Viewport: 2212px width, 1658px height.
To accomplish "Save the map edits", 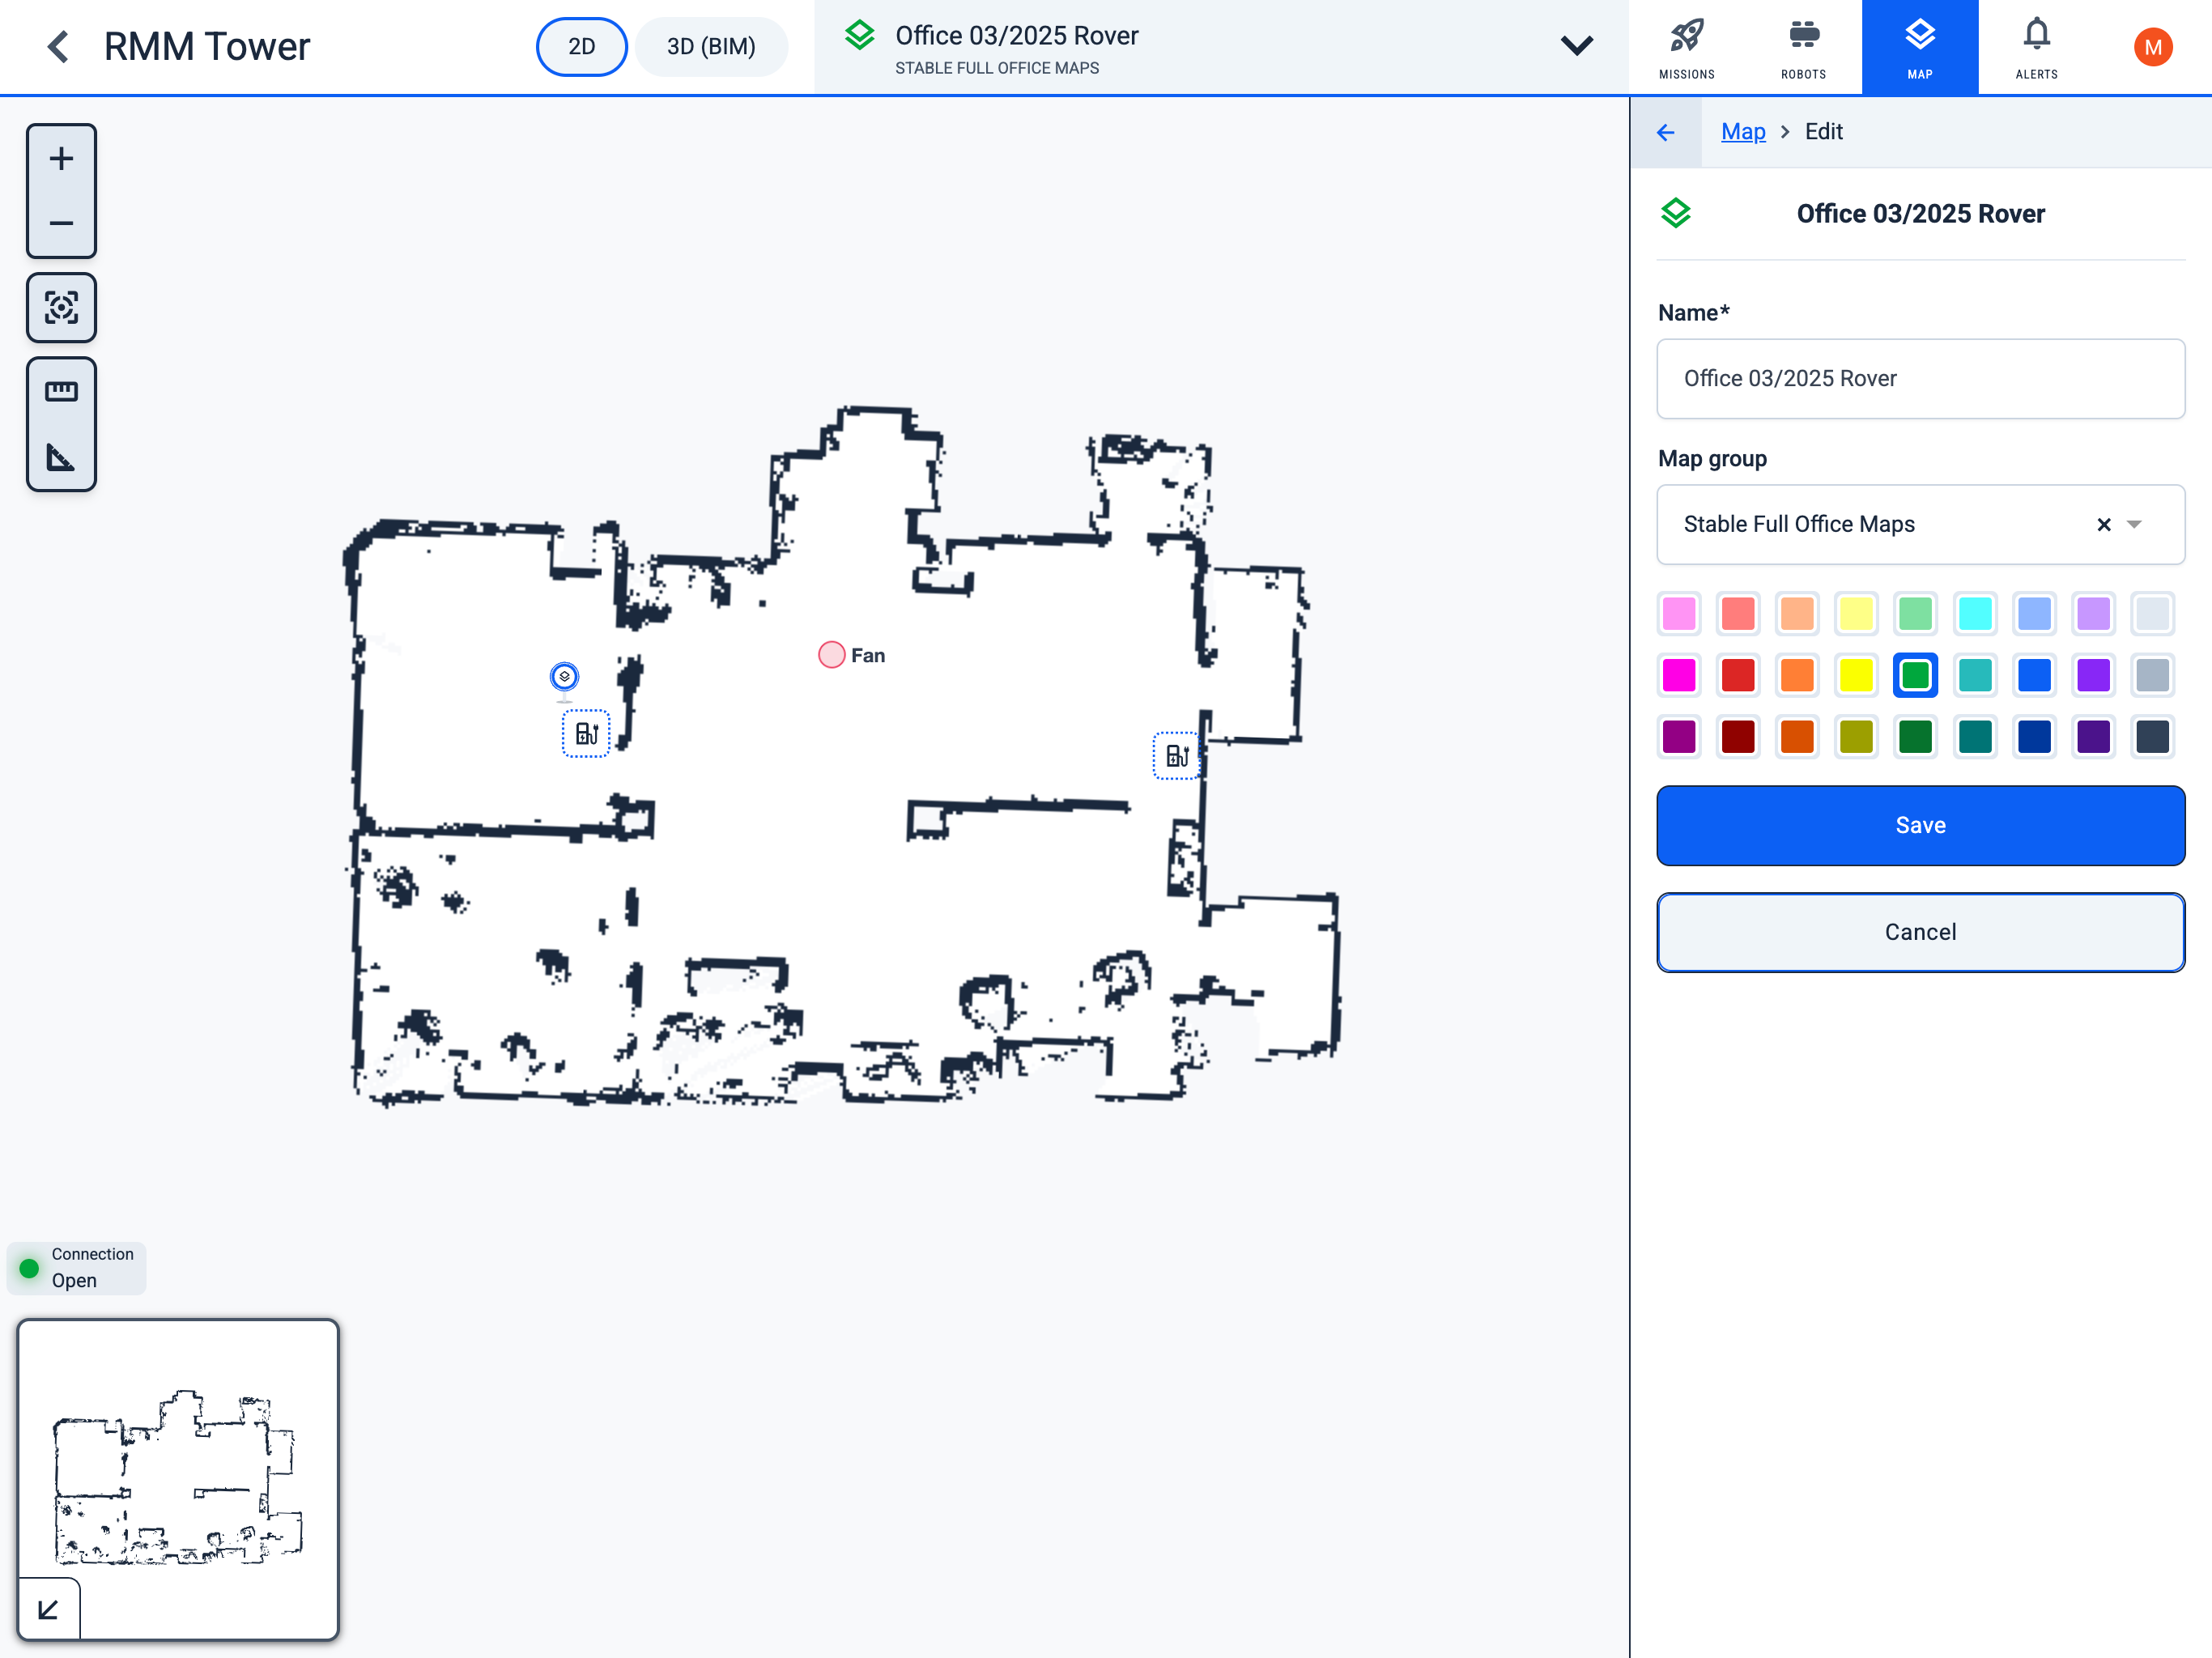I will 1920,825.
